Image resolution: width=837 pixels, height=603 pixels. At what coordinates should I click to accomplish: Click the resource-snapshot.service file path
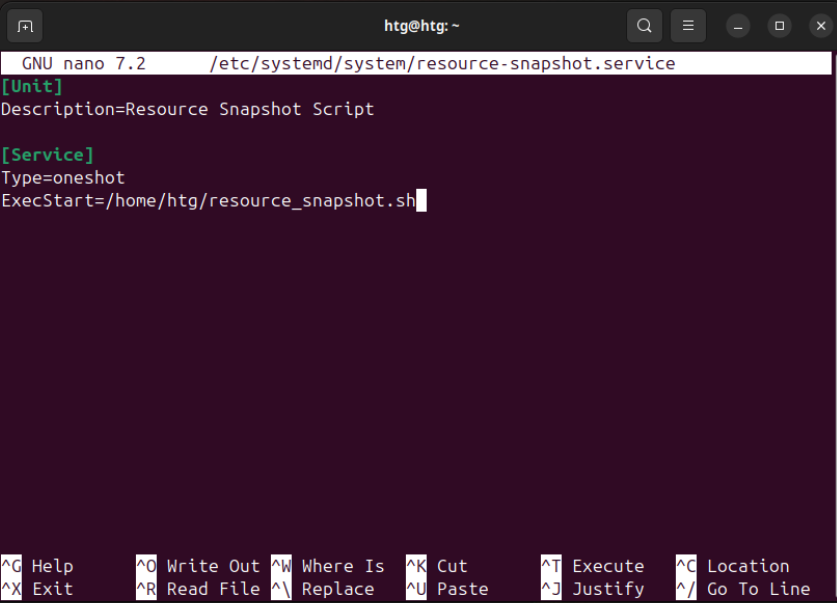click(443, 64)
